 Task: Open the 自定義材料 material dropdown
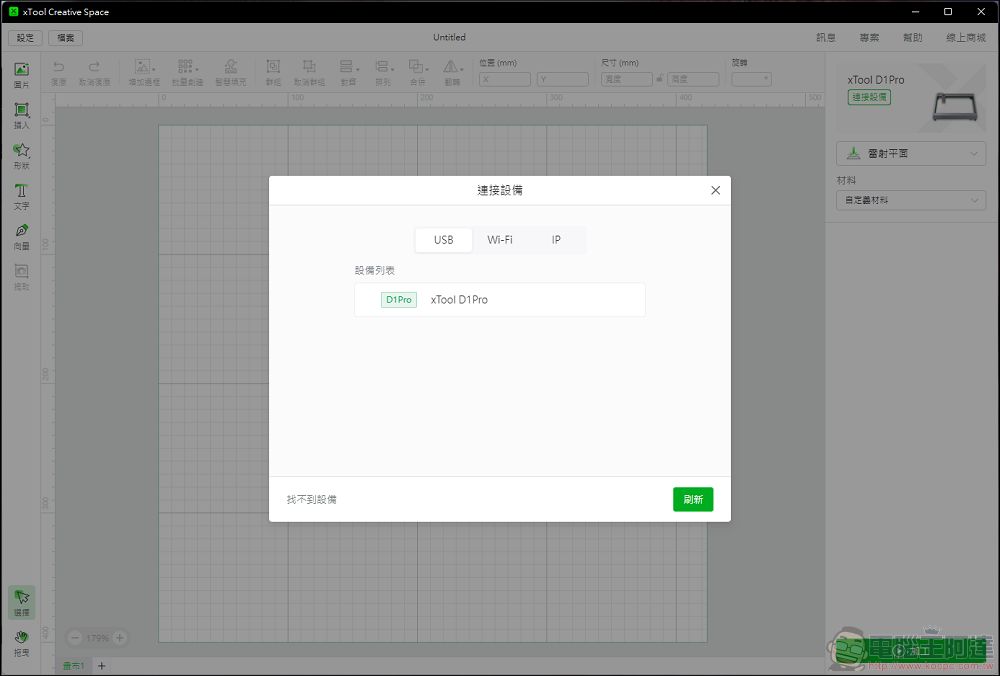click(x=910, y=201)
